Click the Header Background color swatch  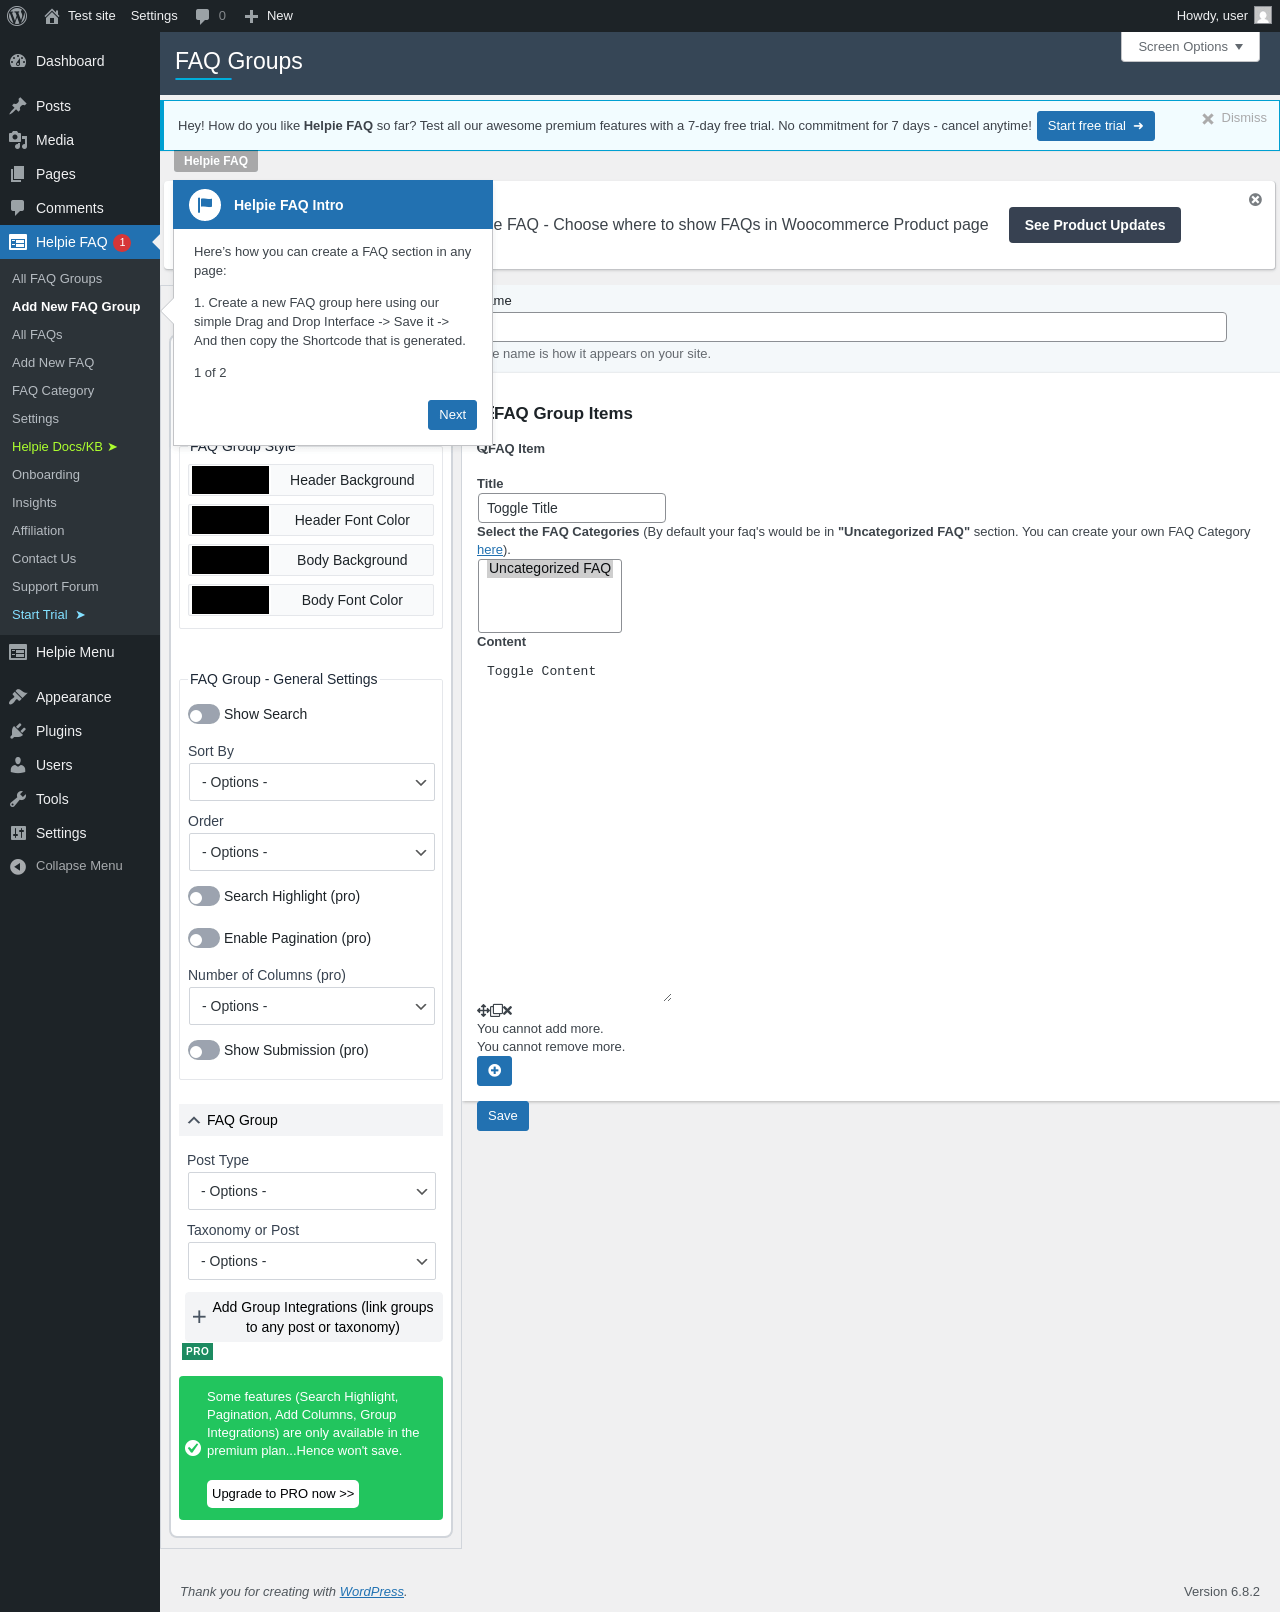[x=230, y=480]
